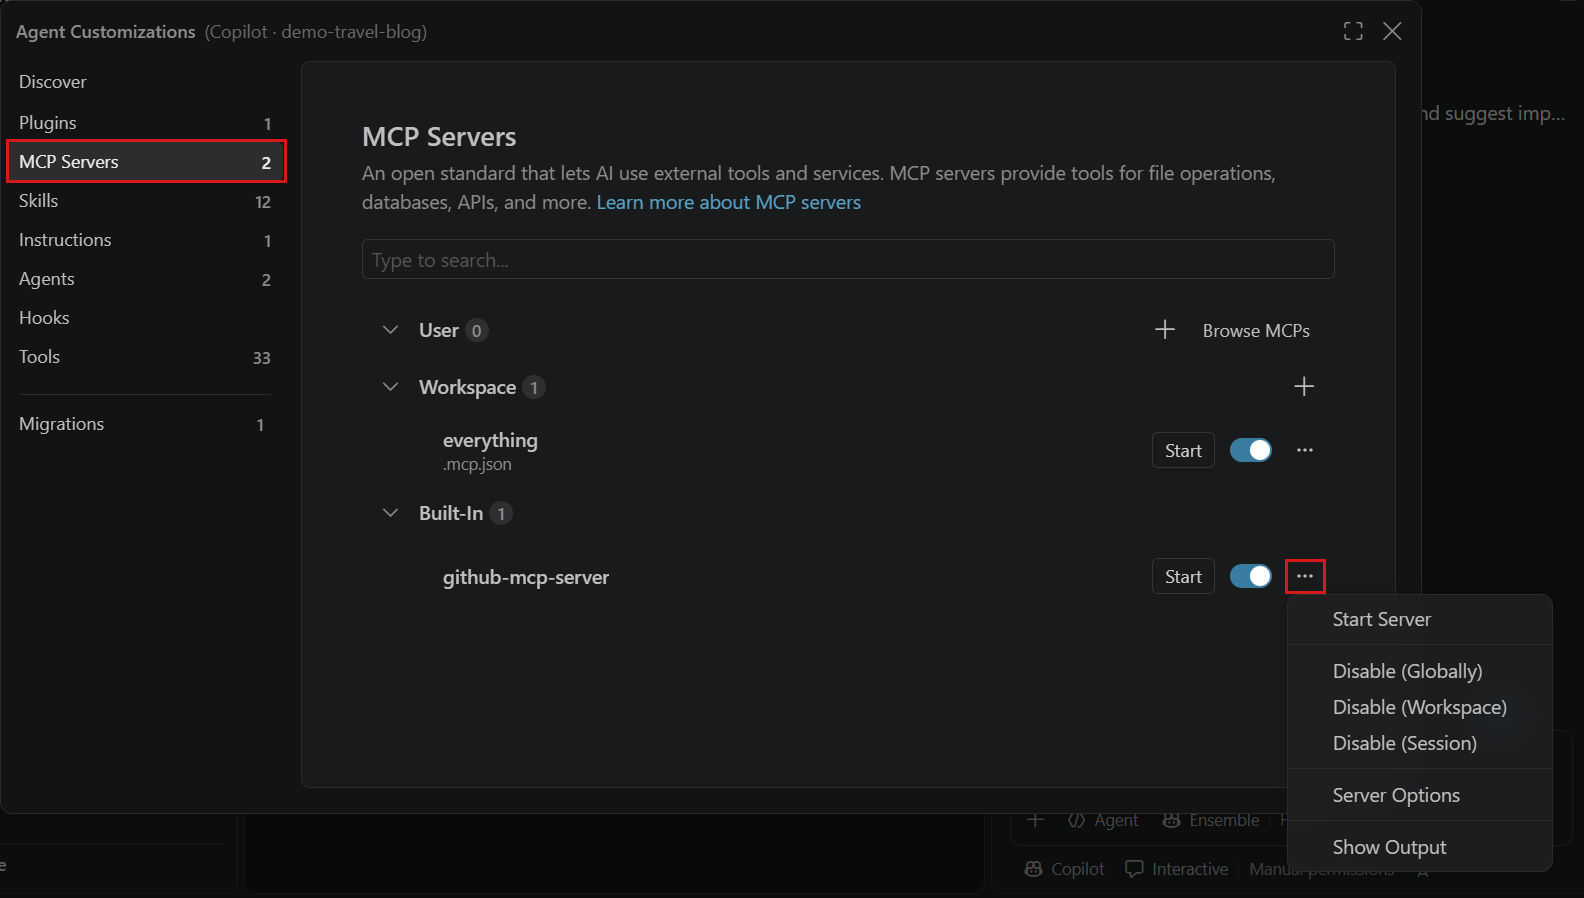
Task: Open the Instructions section
Action: click(145, 240)
